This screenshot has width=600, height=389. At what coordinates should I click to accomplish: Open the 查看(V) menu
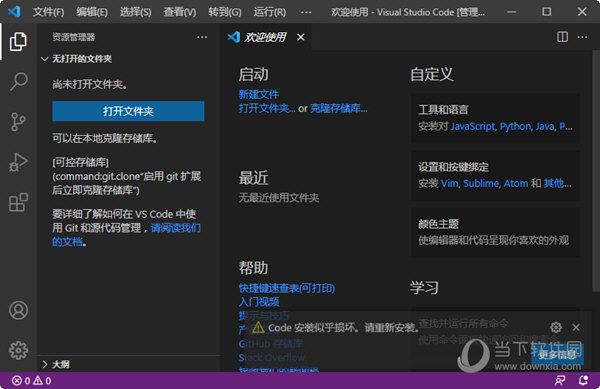point(180,12)
